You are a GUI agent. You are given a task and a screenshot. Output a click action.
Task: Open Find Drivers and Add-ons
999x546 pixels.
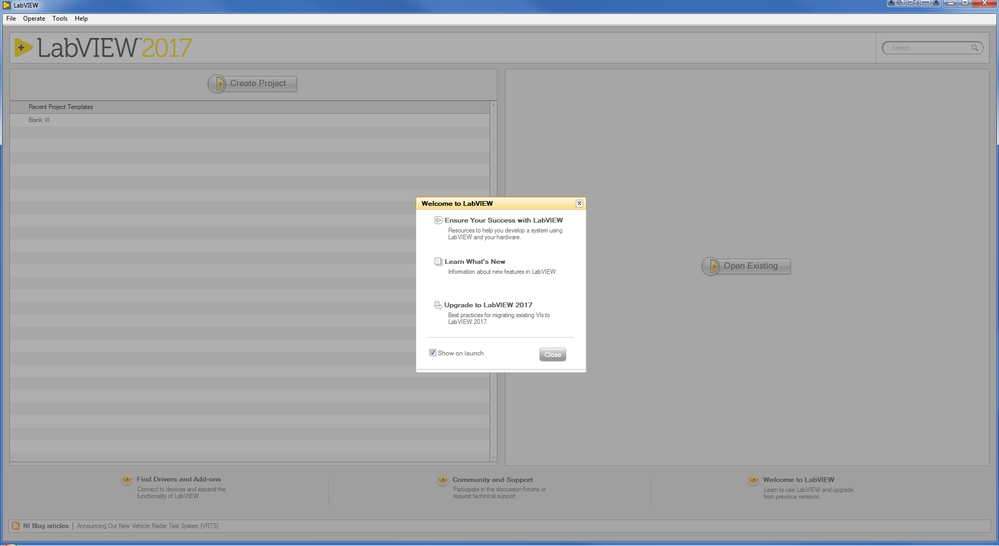pos(178,479)
